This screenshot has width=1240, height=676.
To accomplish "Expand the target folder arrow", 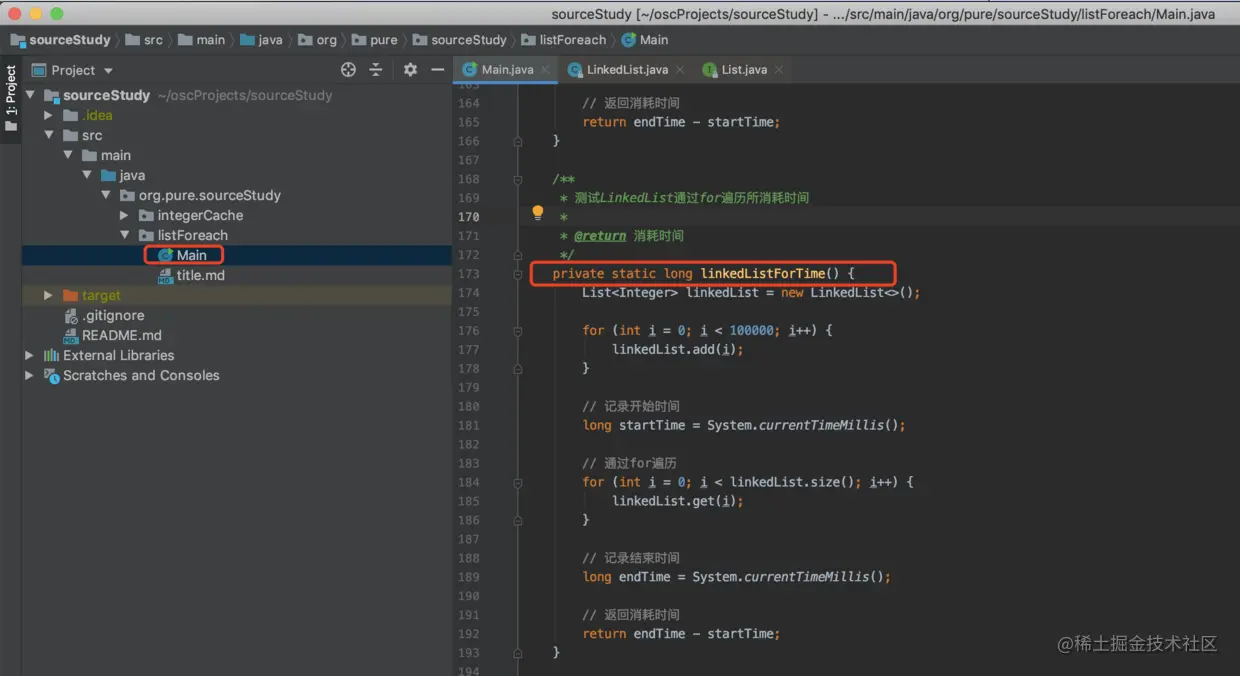I will [x=48, y=295].
